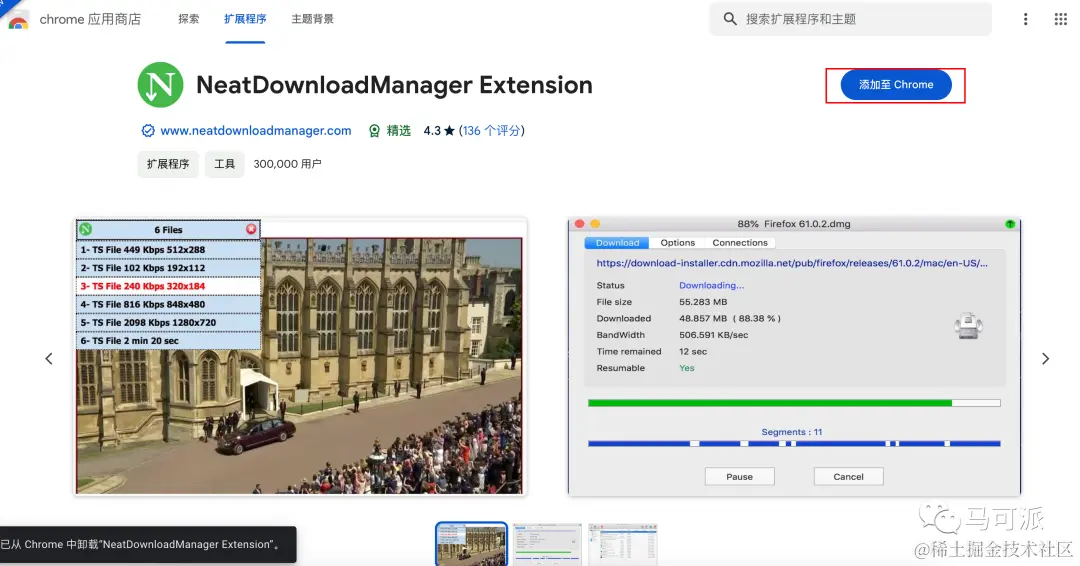This screenshot has width=1080, height=566.
Task: Open the 探索 tab
Action: 188,19
